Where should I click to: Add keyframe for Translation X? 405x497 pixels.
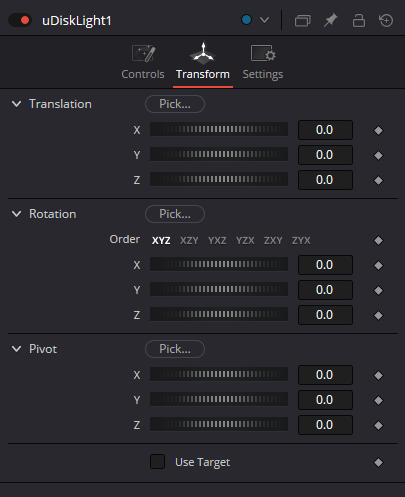(378, 130)
